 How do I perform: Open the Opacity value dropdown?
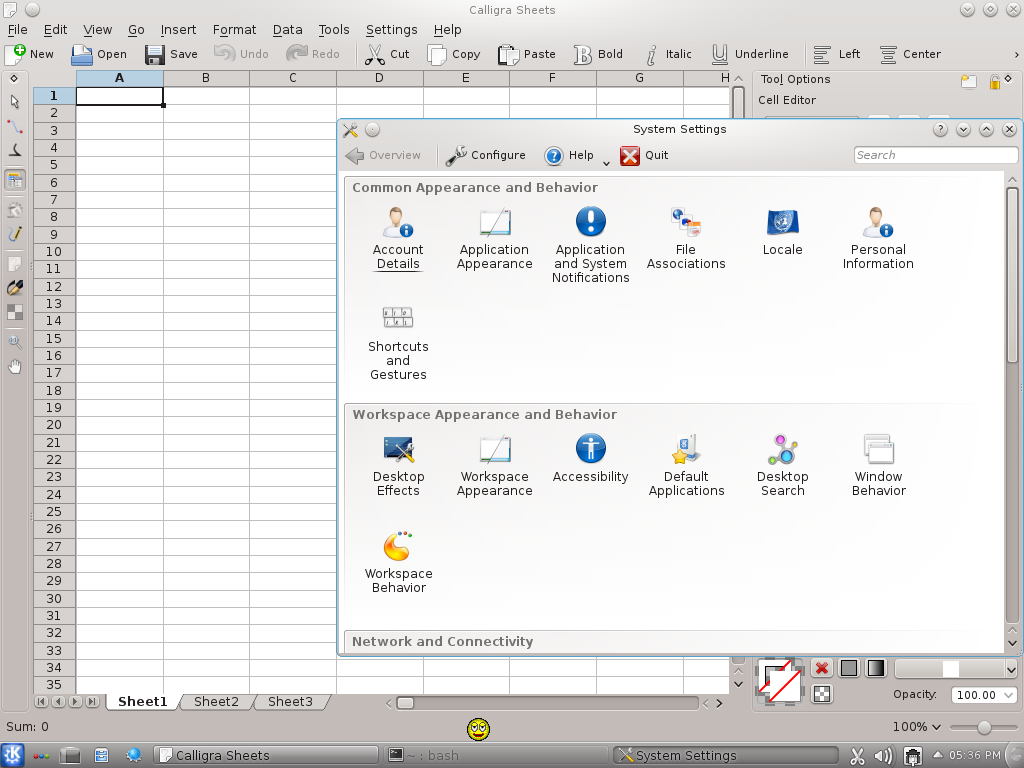(1010, 695)
